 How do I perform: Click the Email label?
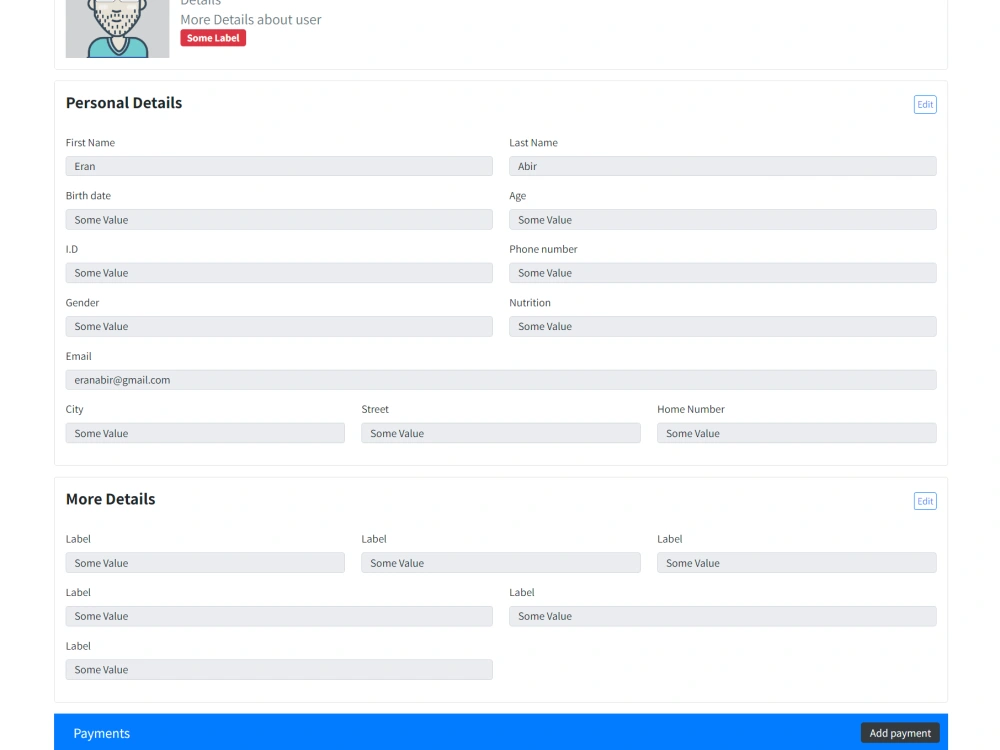point(78,357)
